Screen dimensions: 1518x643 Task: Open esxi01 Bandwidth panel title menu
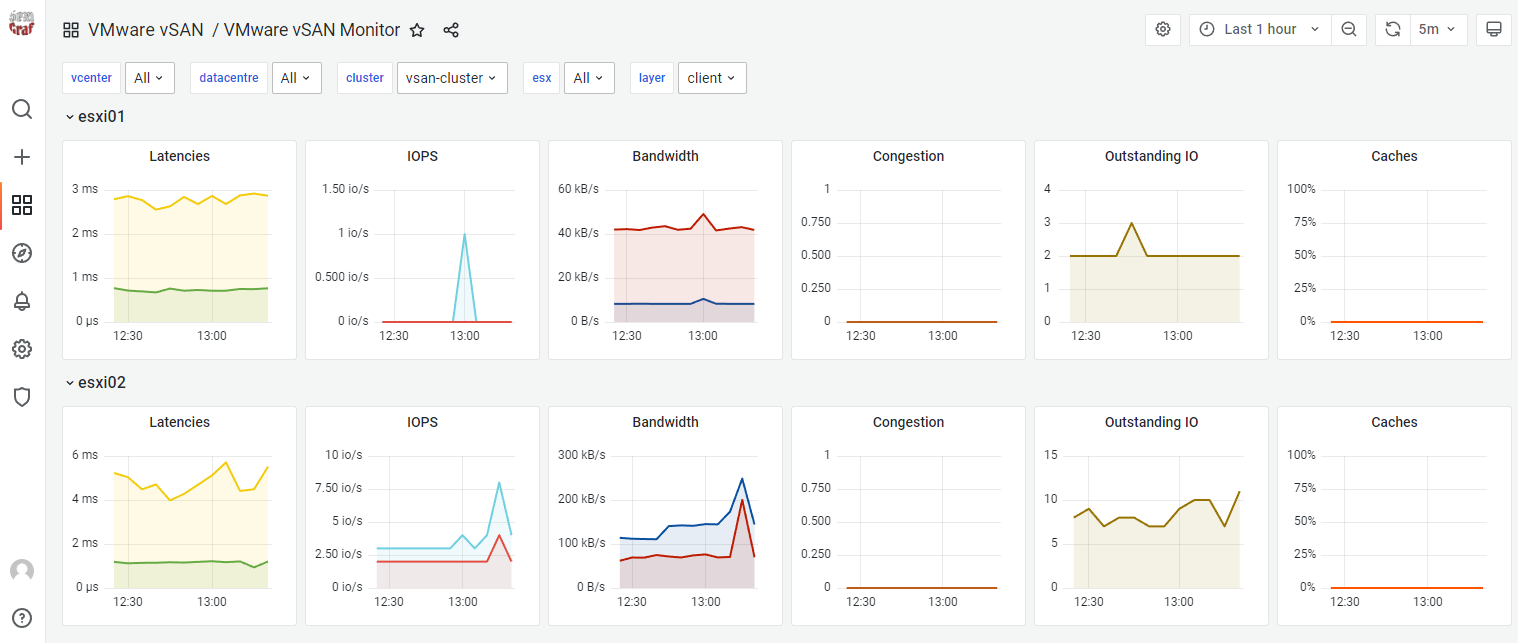666,156
